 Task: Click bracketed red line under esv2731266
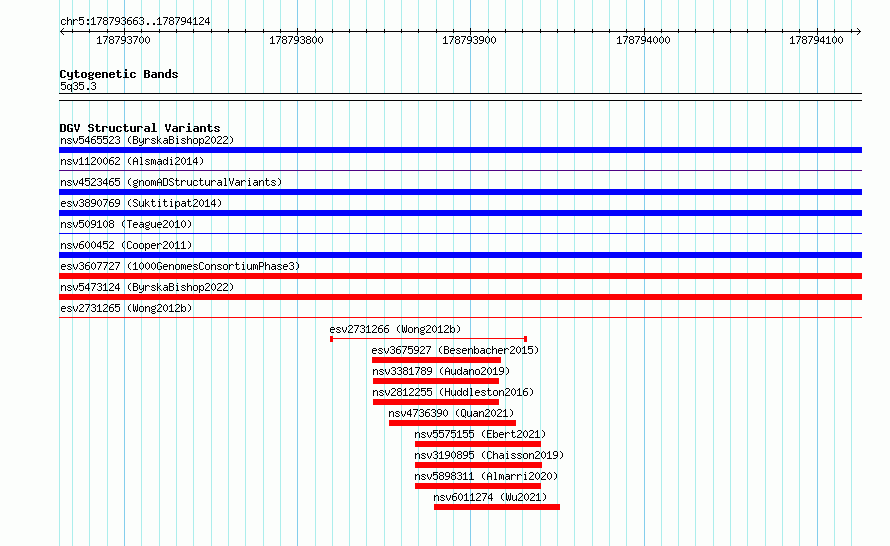pos(429,339)
